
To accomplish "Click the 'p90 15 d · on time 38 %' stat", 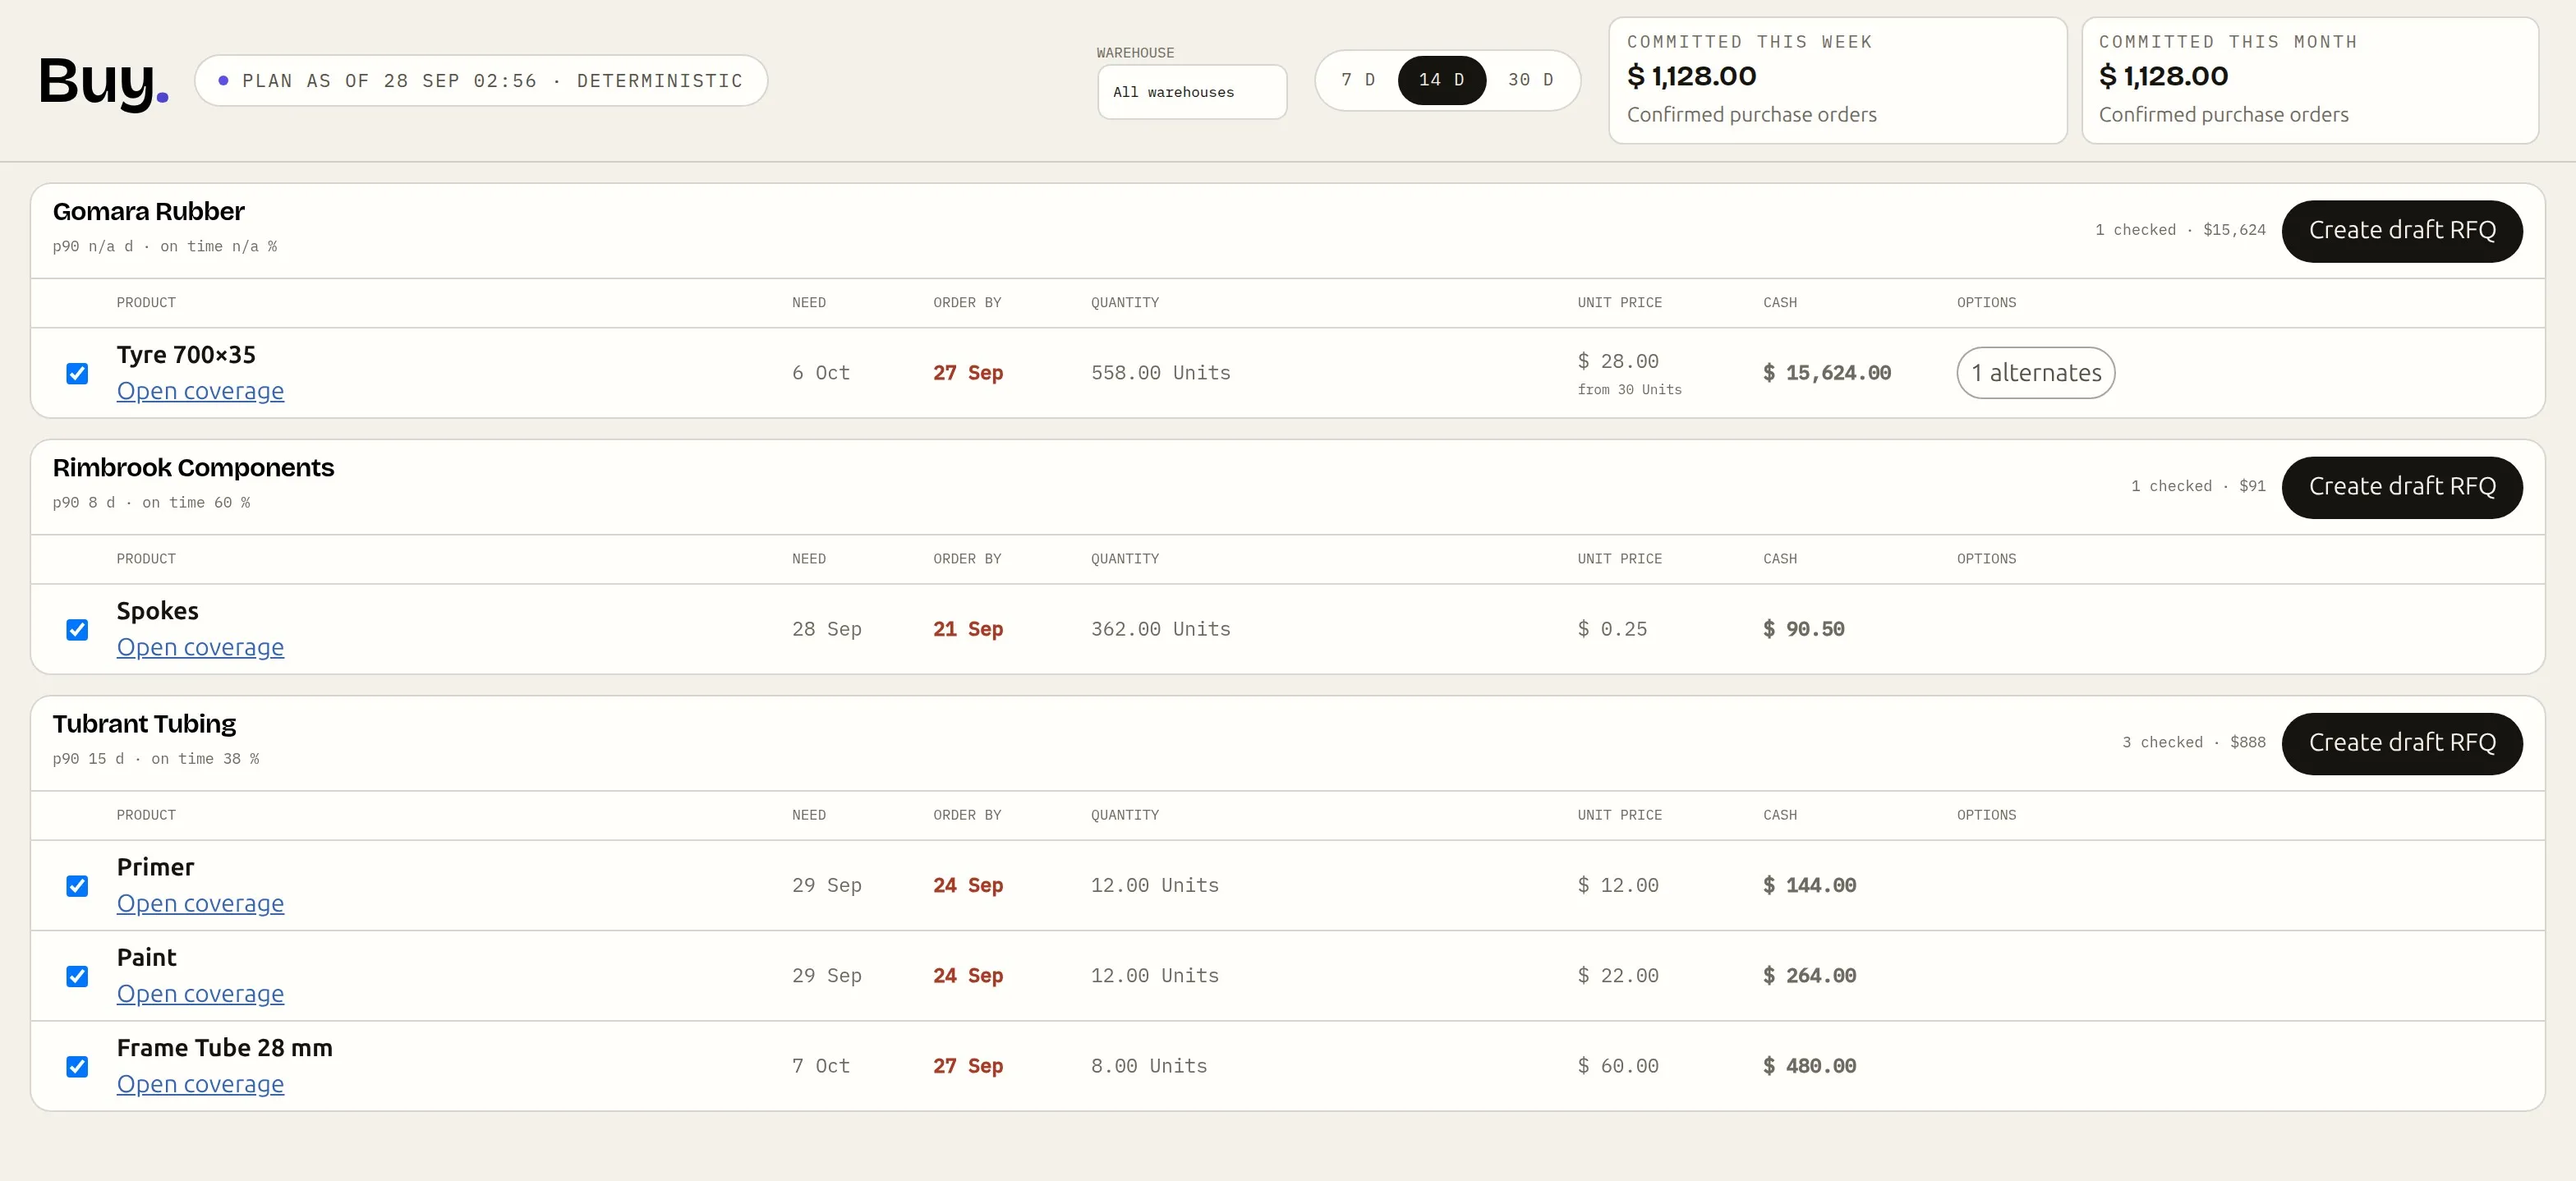I will (x=156, y=759).
